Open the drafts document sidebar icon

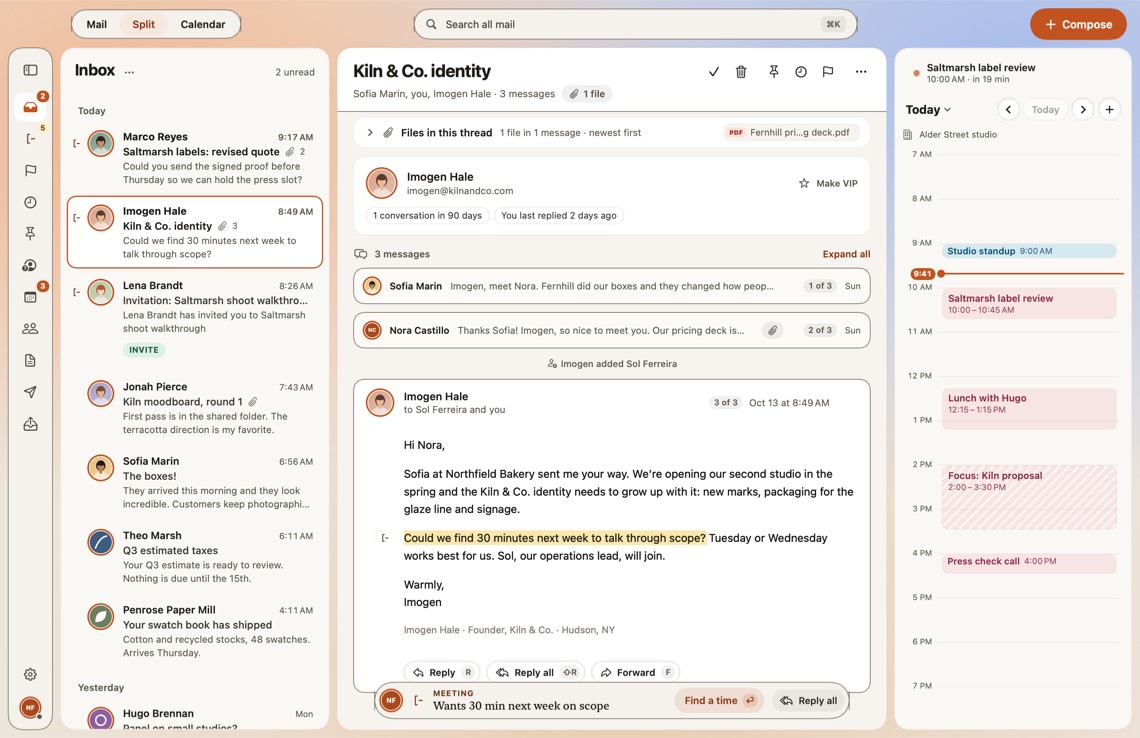click(31, 360)
